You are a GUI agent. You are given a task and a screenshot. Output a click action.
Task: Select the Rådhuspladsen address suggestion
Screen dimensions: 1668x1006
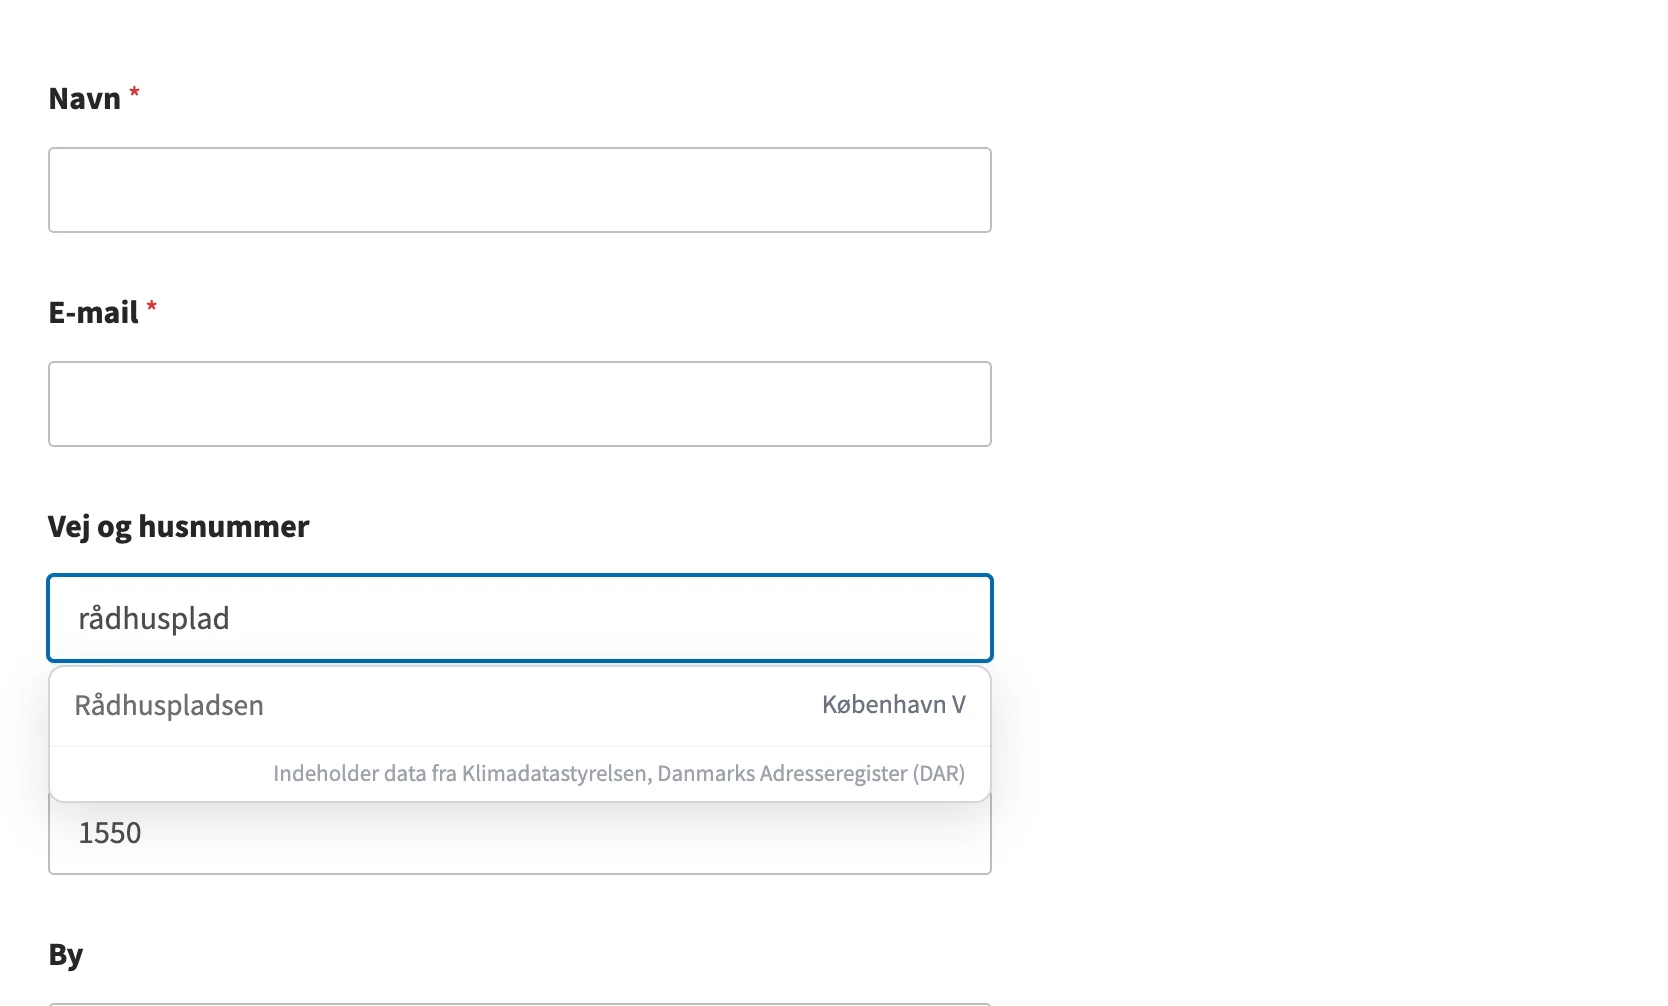point(520,706)
